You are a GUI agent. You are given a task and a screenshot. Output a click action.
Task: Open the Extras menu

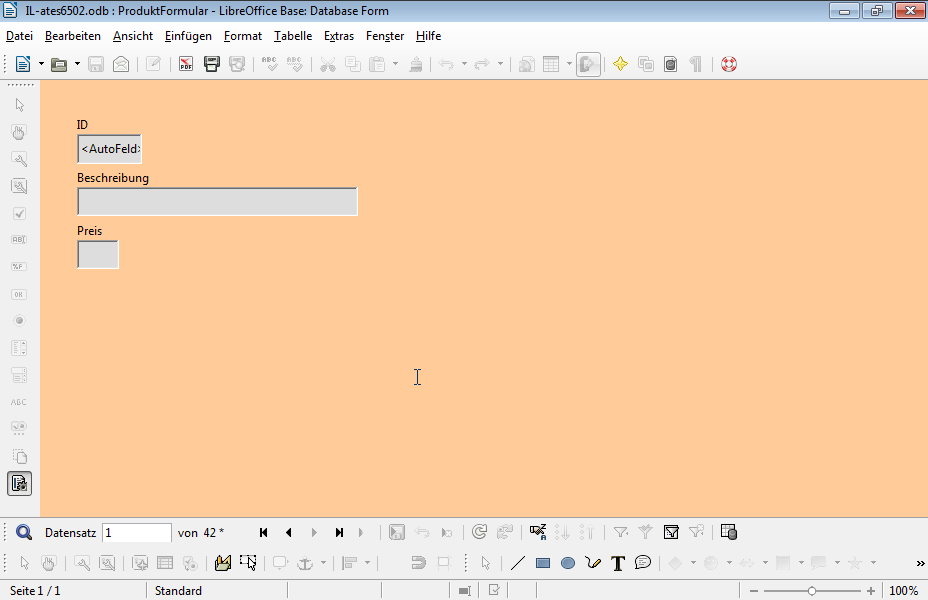tap(339, 36)
